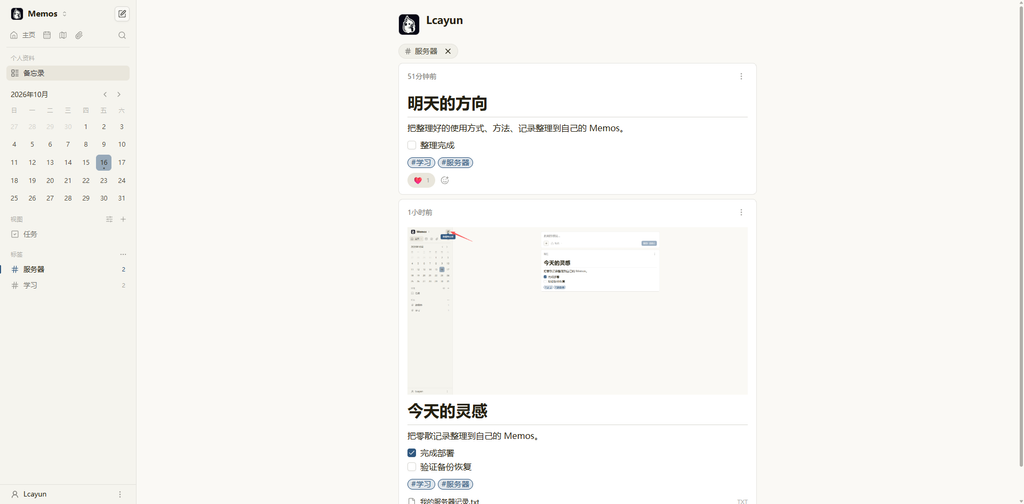The height and width of the screenshot is (504, 1024).
Task: Open the 标签 section more options
Action: pos(123,255)
